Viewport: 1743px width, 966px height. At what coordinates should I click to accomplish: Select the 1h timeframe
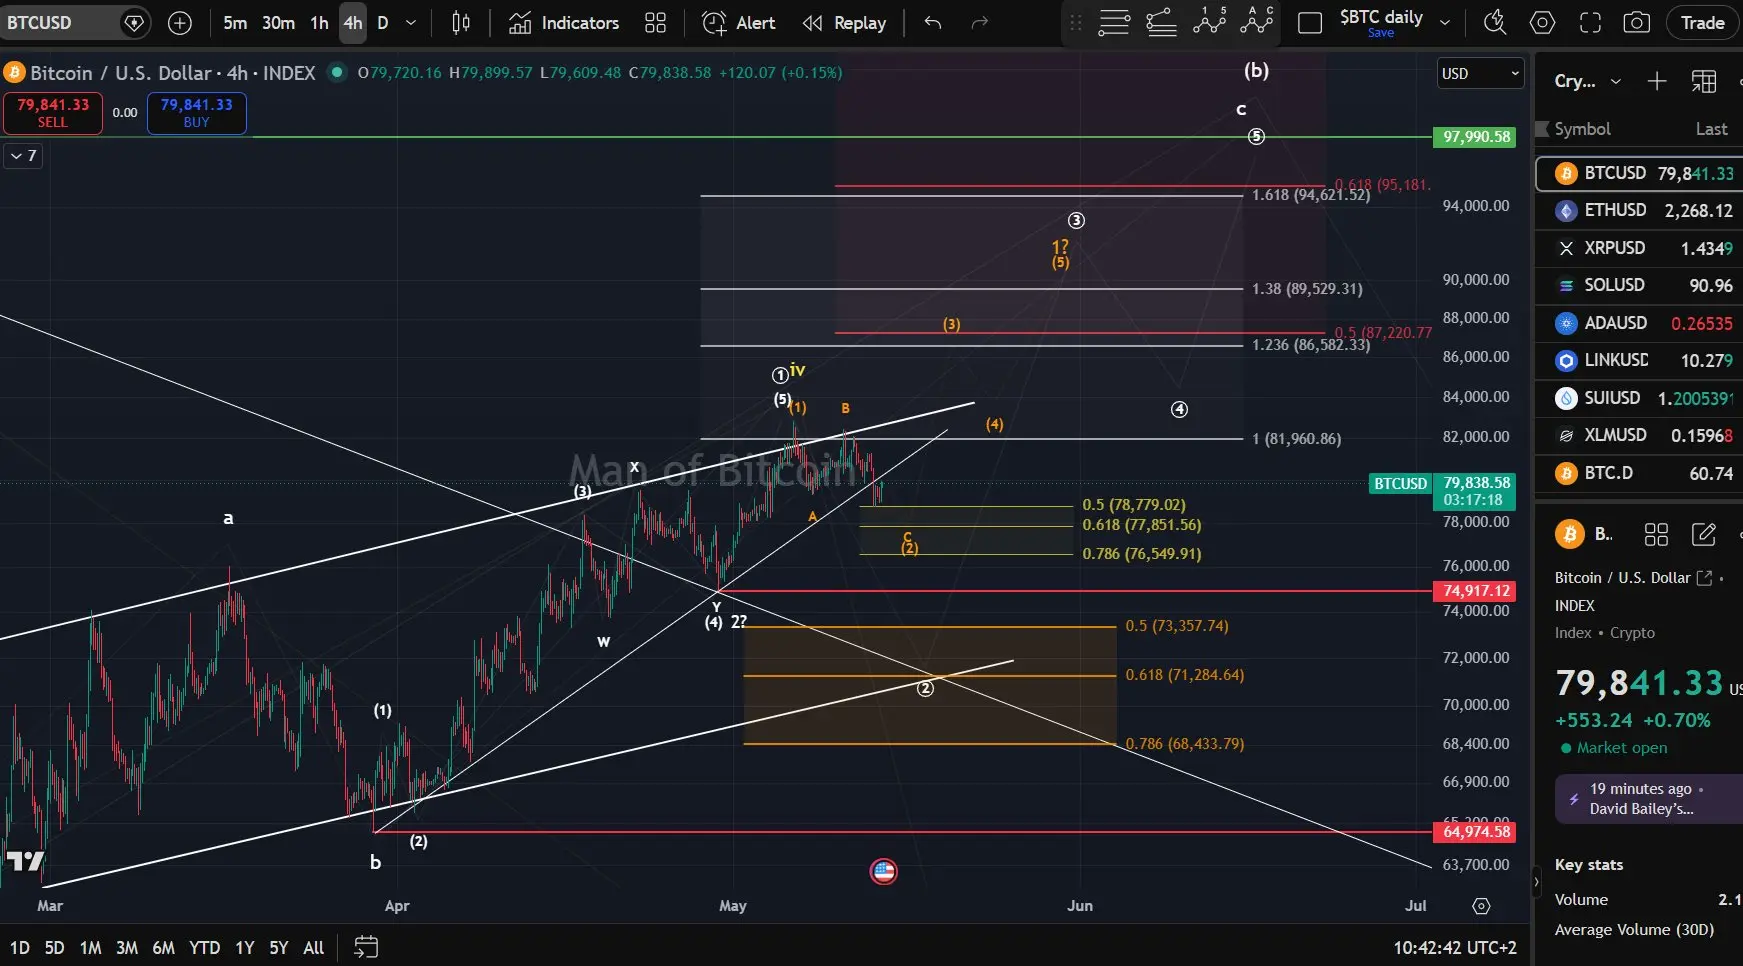(x=319, y=22)
